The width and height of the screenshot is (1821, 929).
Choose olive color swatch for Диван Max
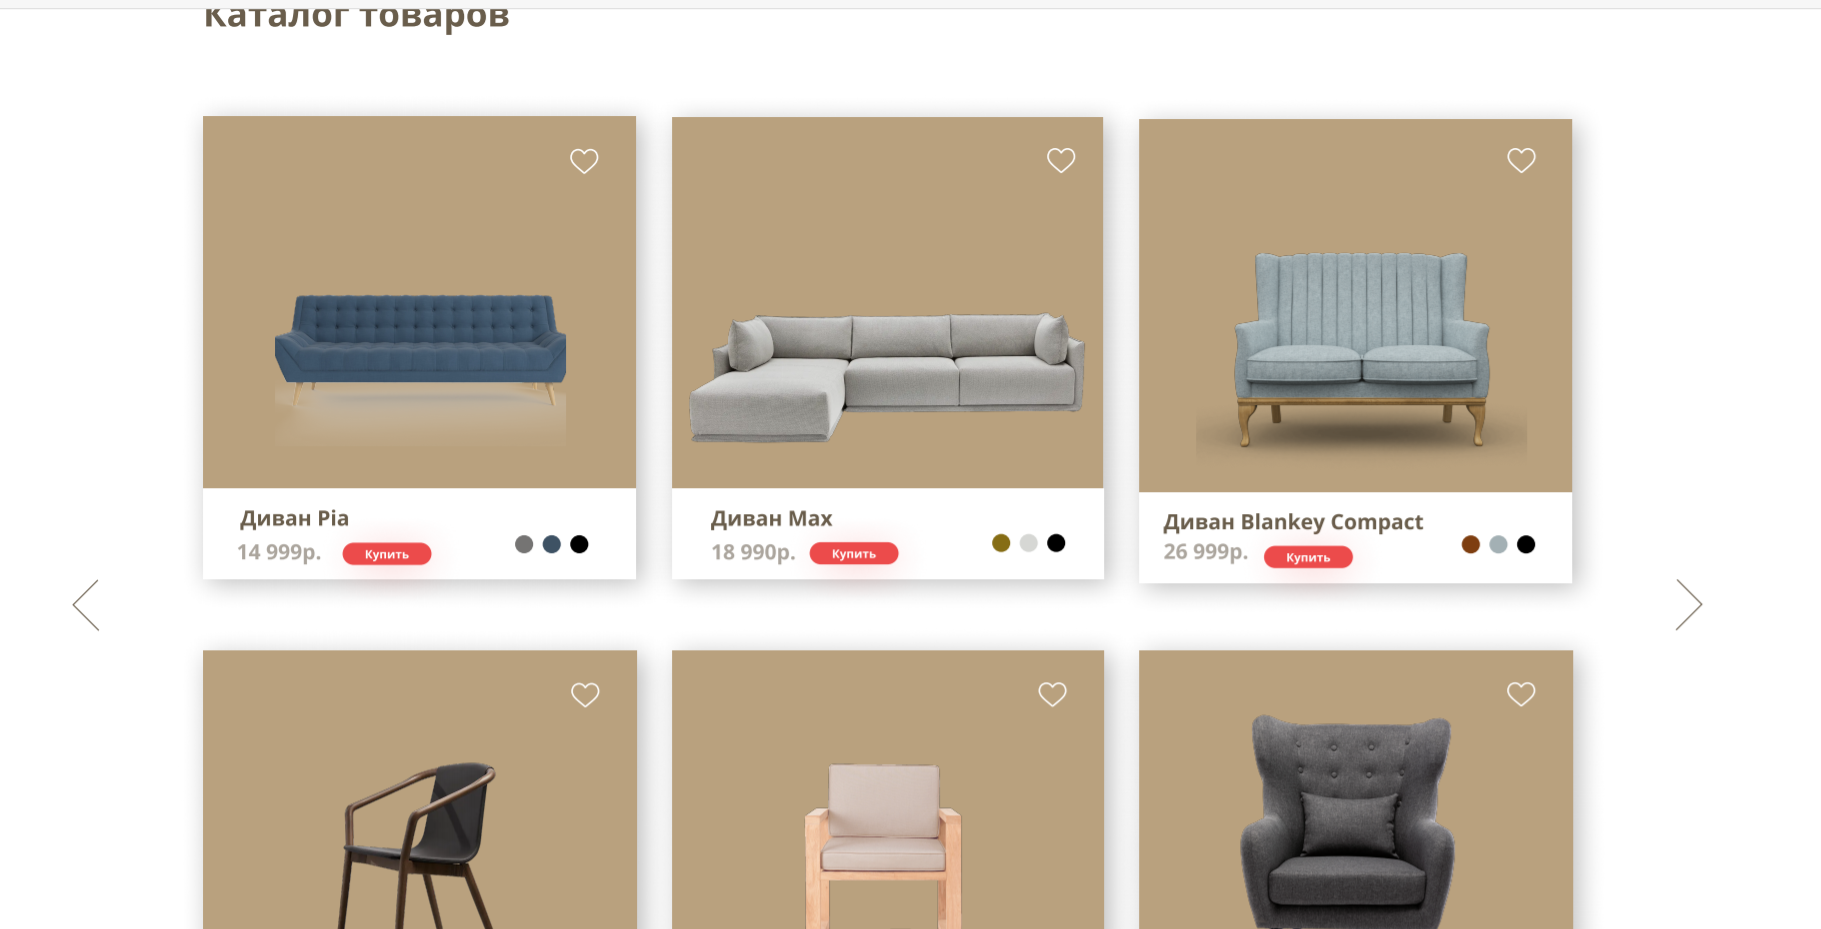[1001, 543]
